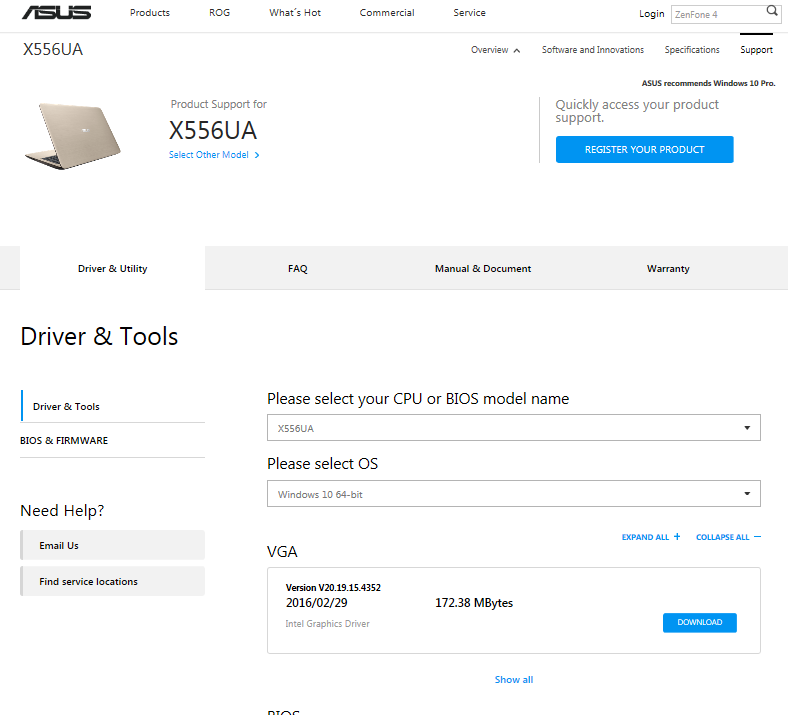Open the CPU or BIOS model dropdown
This screenshot has height=715, width=788.
pos(514,428)
